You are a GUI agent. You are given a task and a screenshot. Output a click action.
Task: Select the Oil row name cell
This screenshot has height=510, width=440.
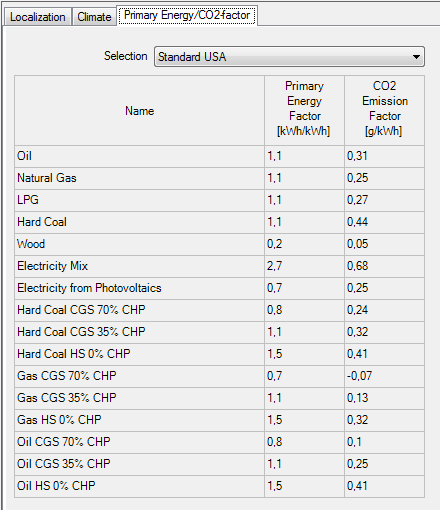click(x=140, y=156)
